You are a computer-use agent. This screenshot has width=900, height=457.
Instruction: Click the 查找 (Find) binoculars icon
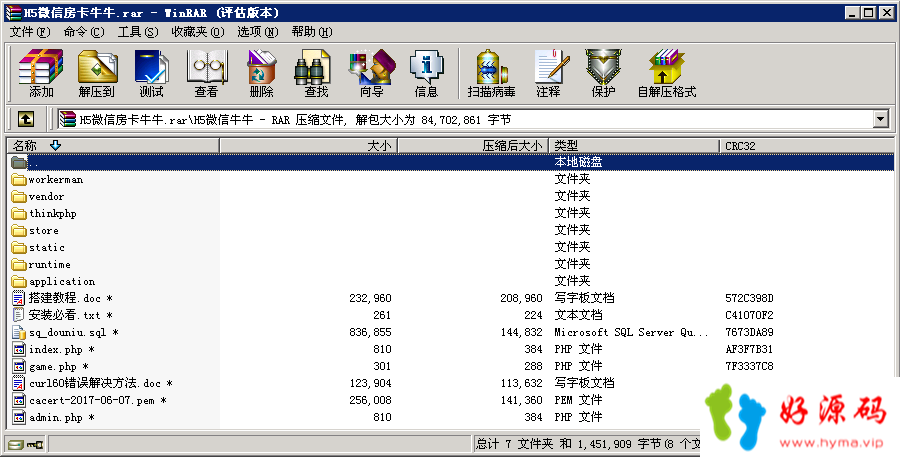coord(313,67)
